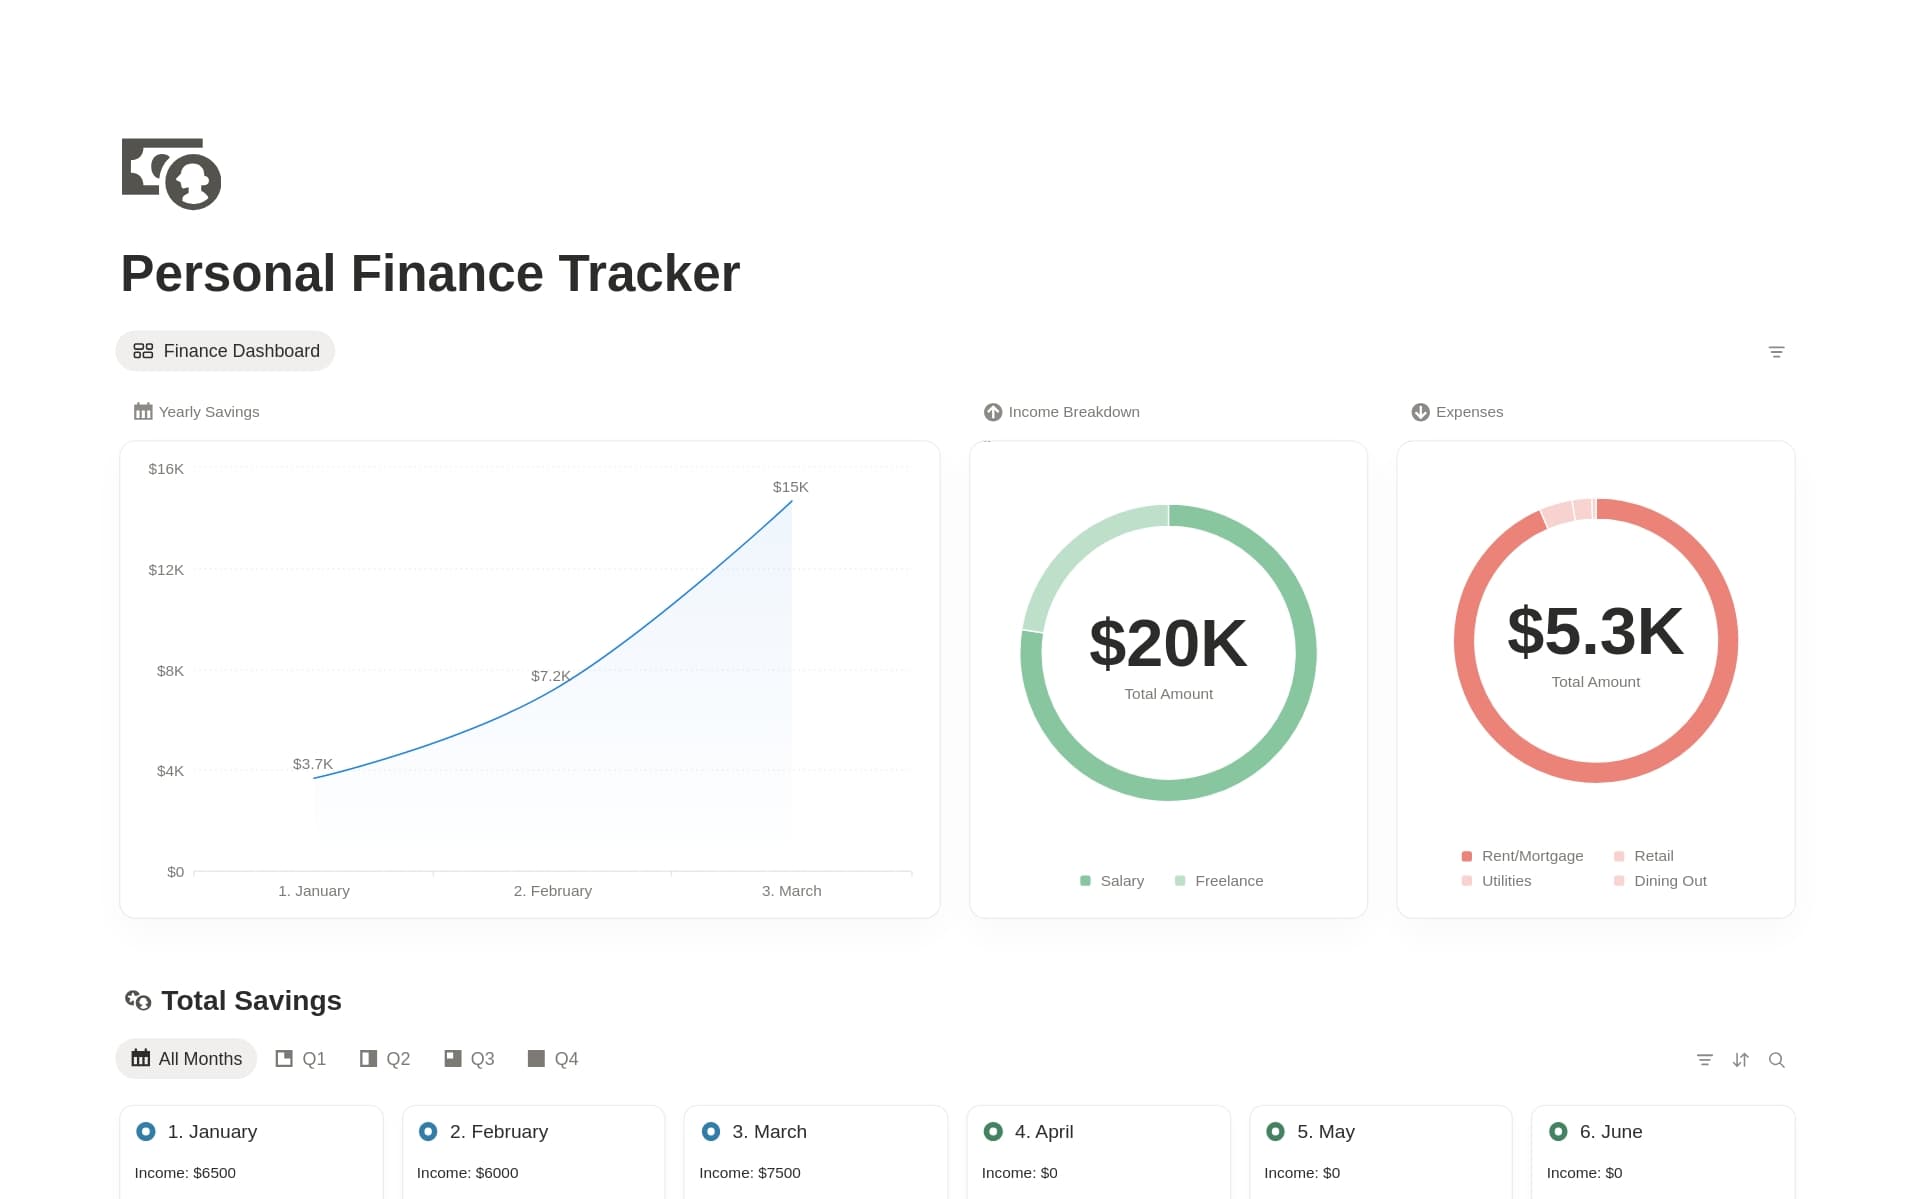Open the 6. June card

(1610, 1132)
